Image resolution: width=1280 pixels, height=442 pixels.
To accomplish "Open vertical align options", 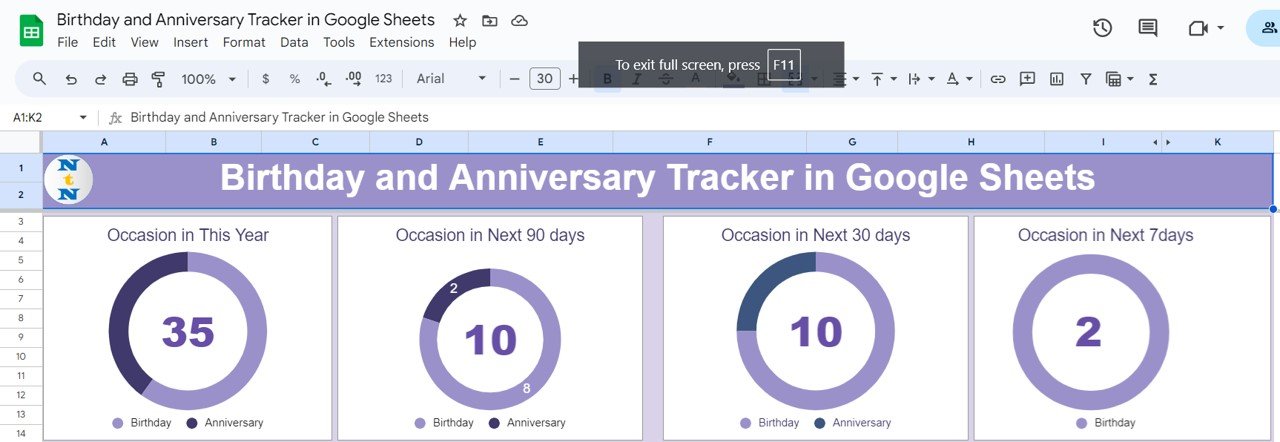I will pyautogui.click(x=883, y=78).
